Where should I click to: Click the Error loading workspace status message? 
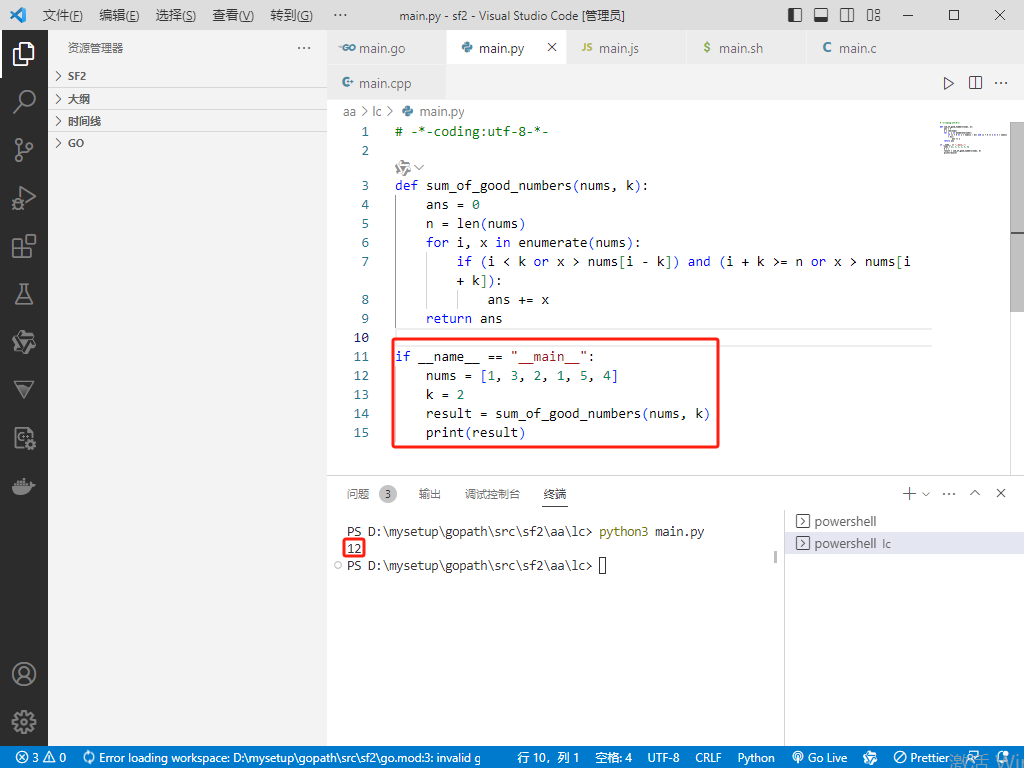click(x=282, y=758)
